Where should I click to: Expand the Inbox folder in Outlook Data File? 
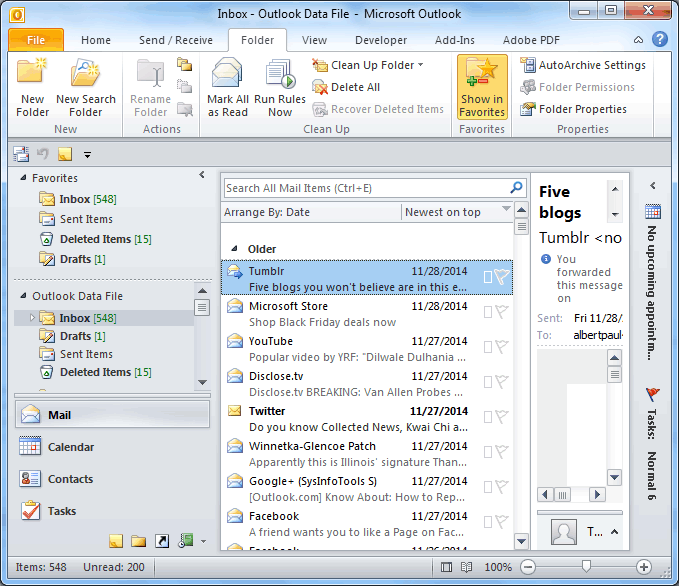coord(32,317)
